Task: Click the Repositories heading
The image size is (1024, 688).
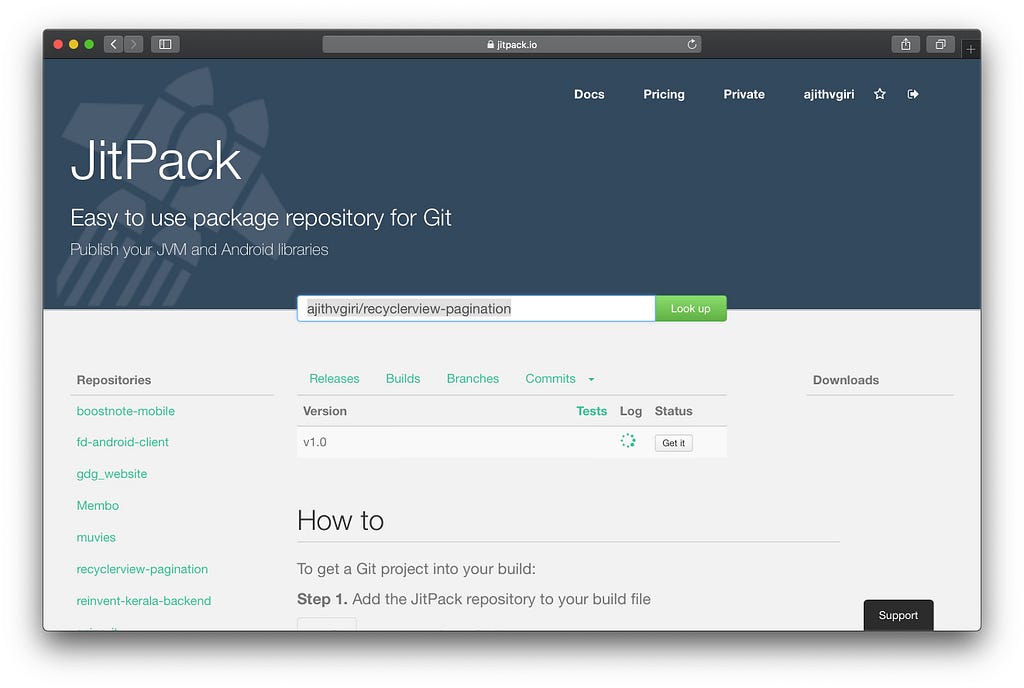Action: [x=114, y=380]
